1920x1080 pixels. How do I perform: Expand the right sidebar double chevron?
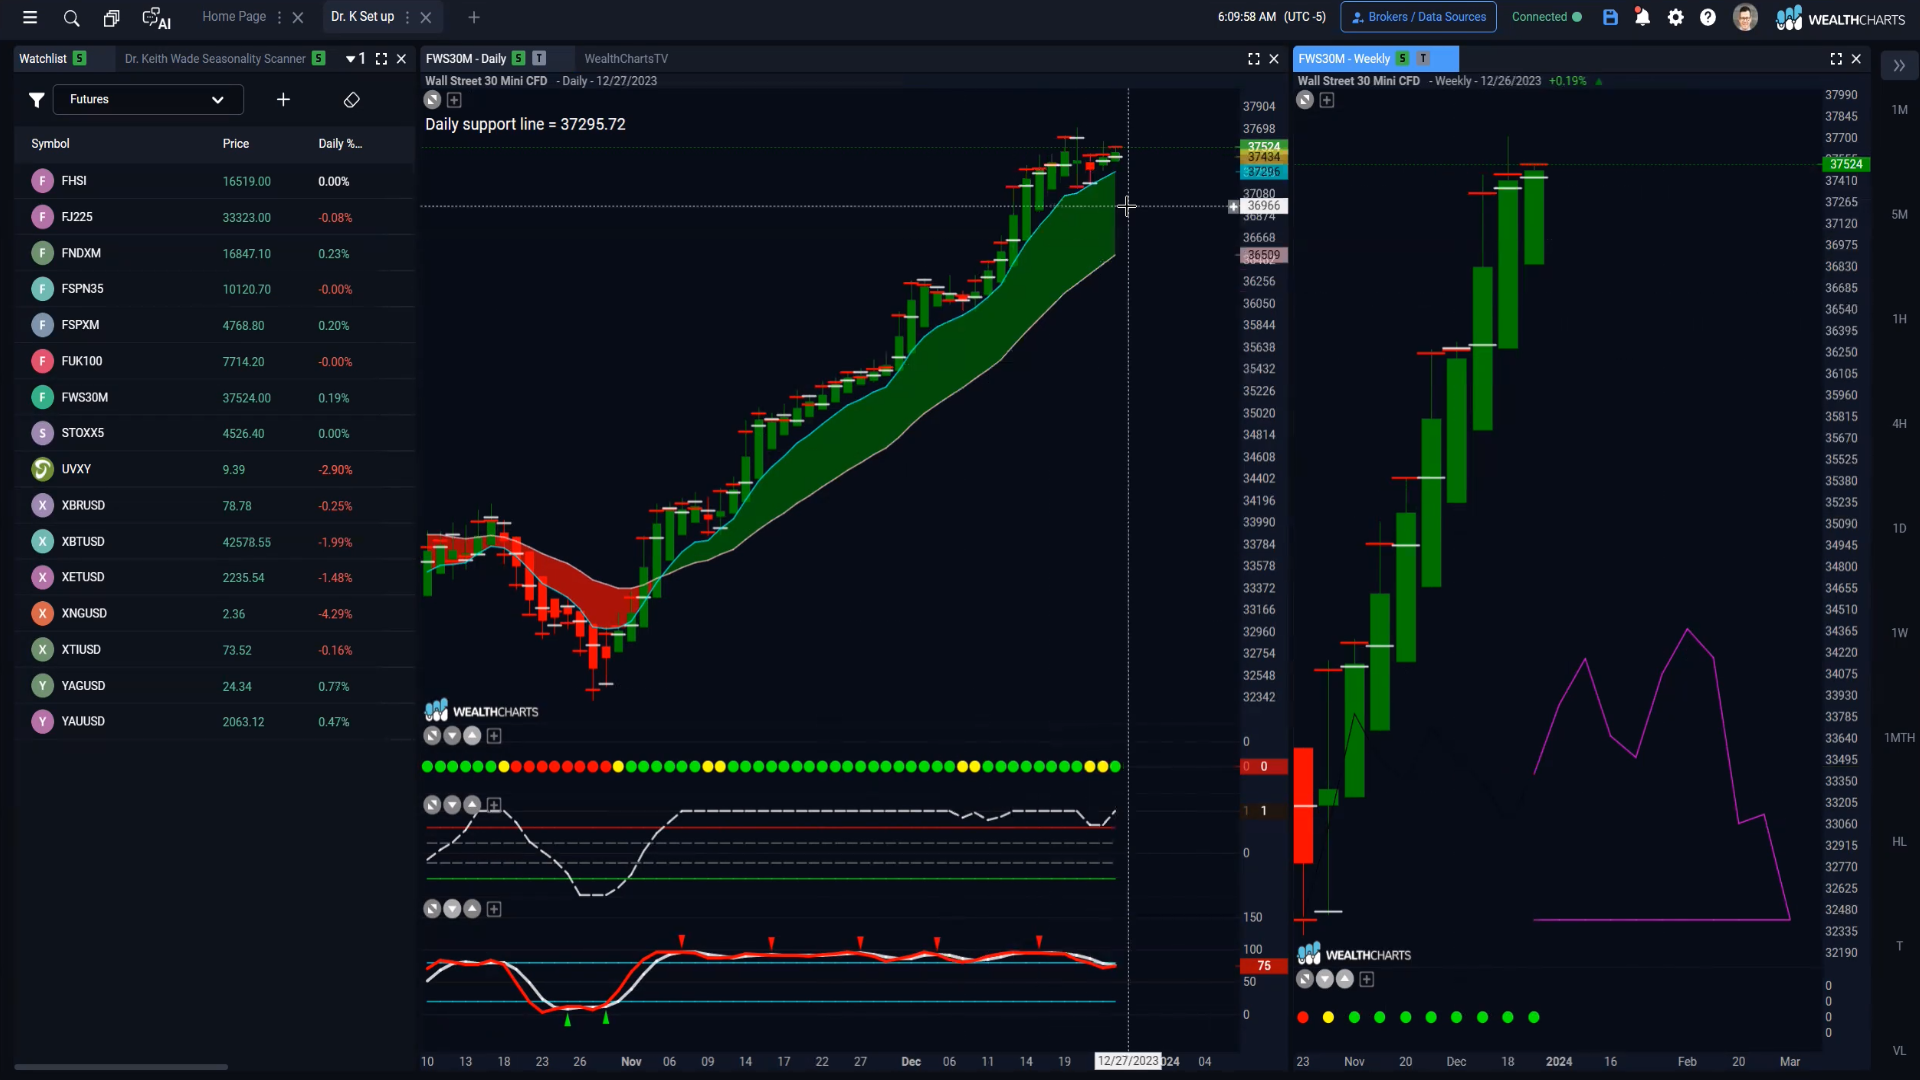tap(1899, 66)
